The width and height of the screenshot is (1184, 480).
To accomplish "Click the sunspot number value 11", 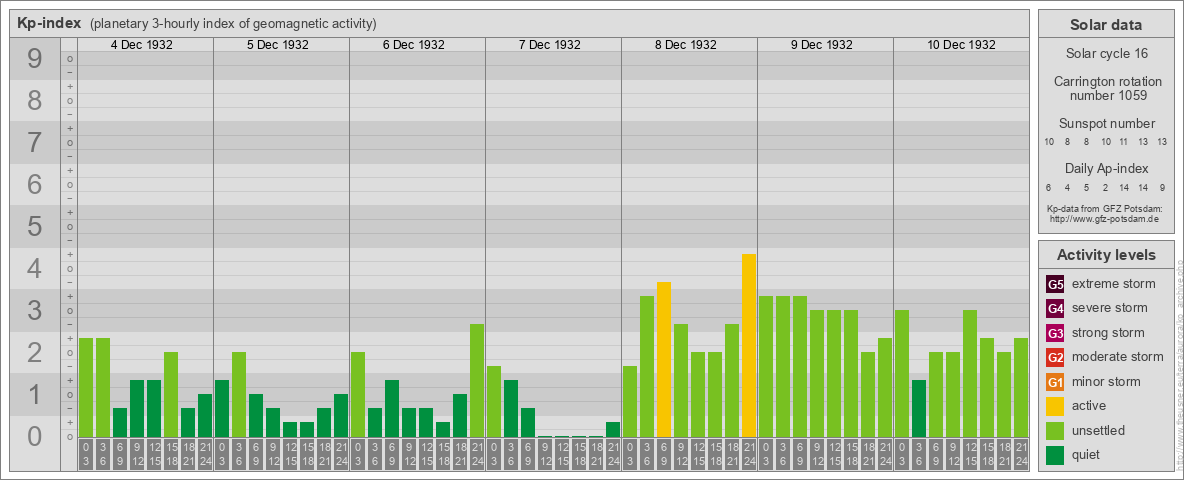I will (1124, 142).
